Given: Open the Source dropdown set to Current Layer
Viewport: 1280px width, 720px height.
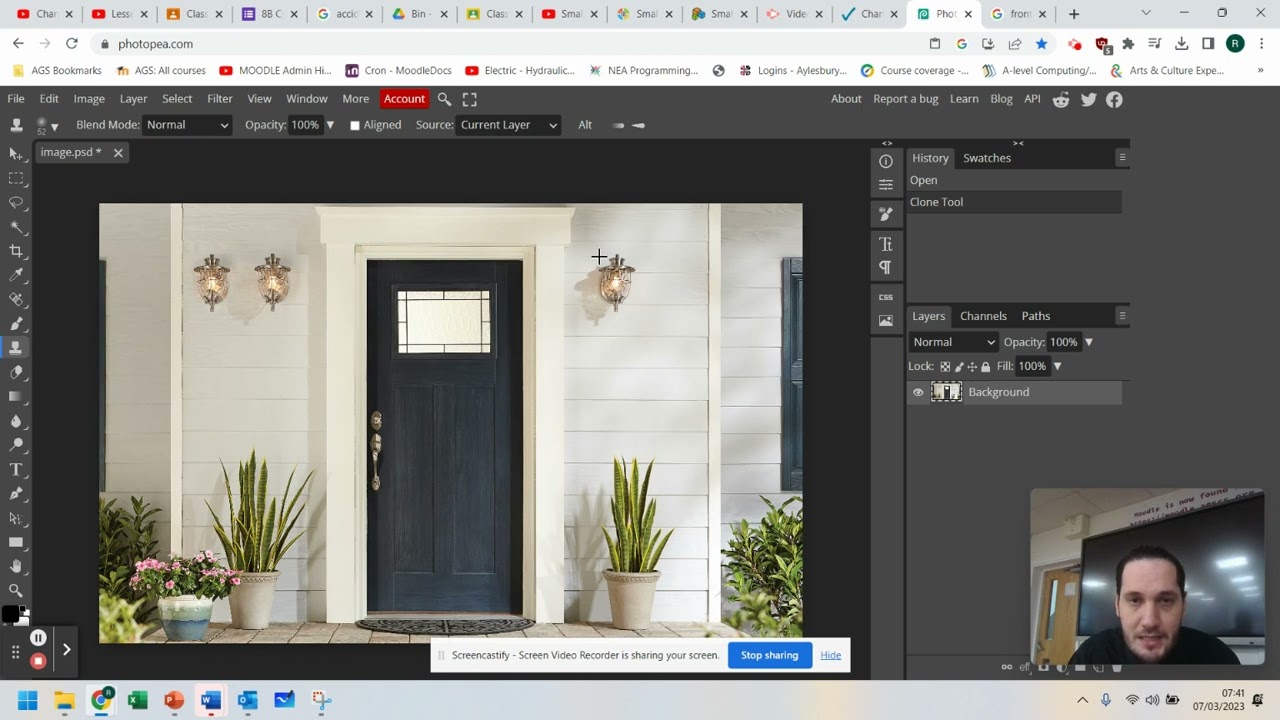Looking at the screenshot, I should click(x=508, y=125).
